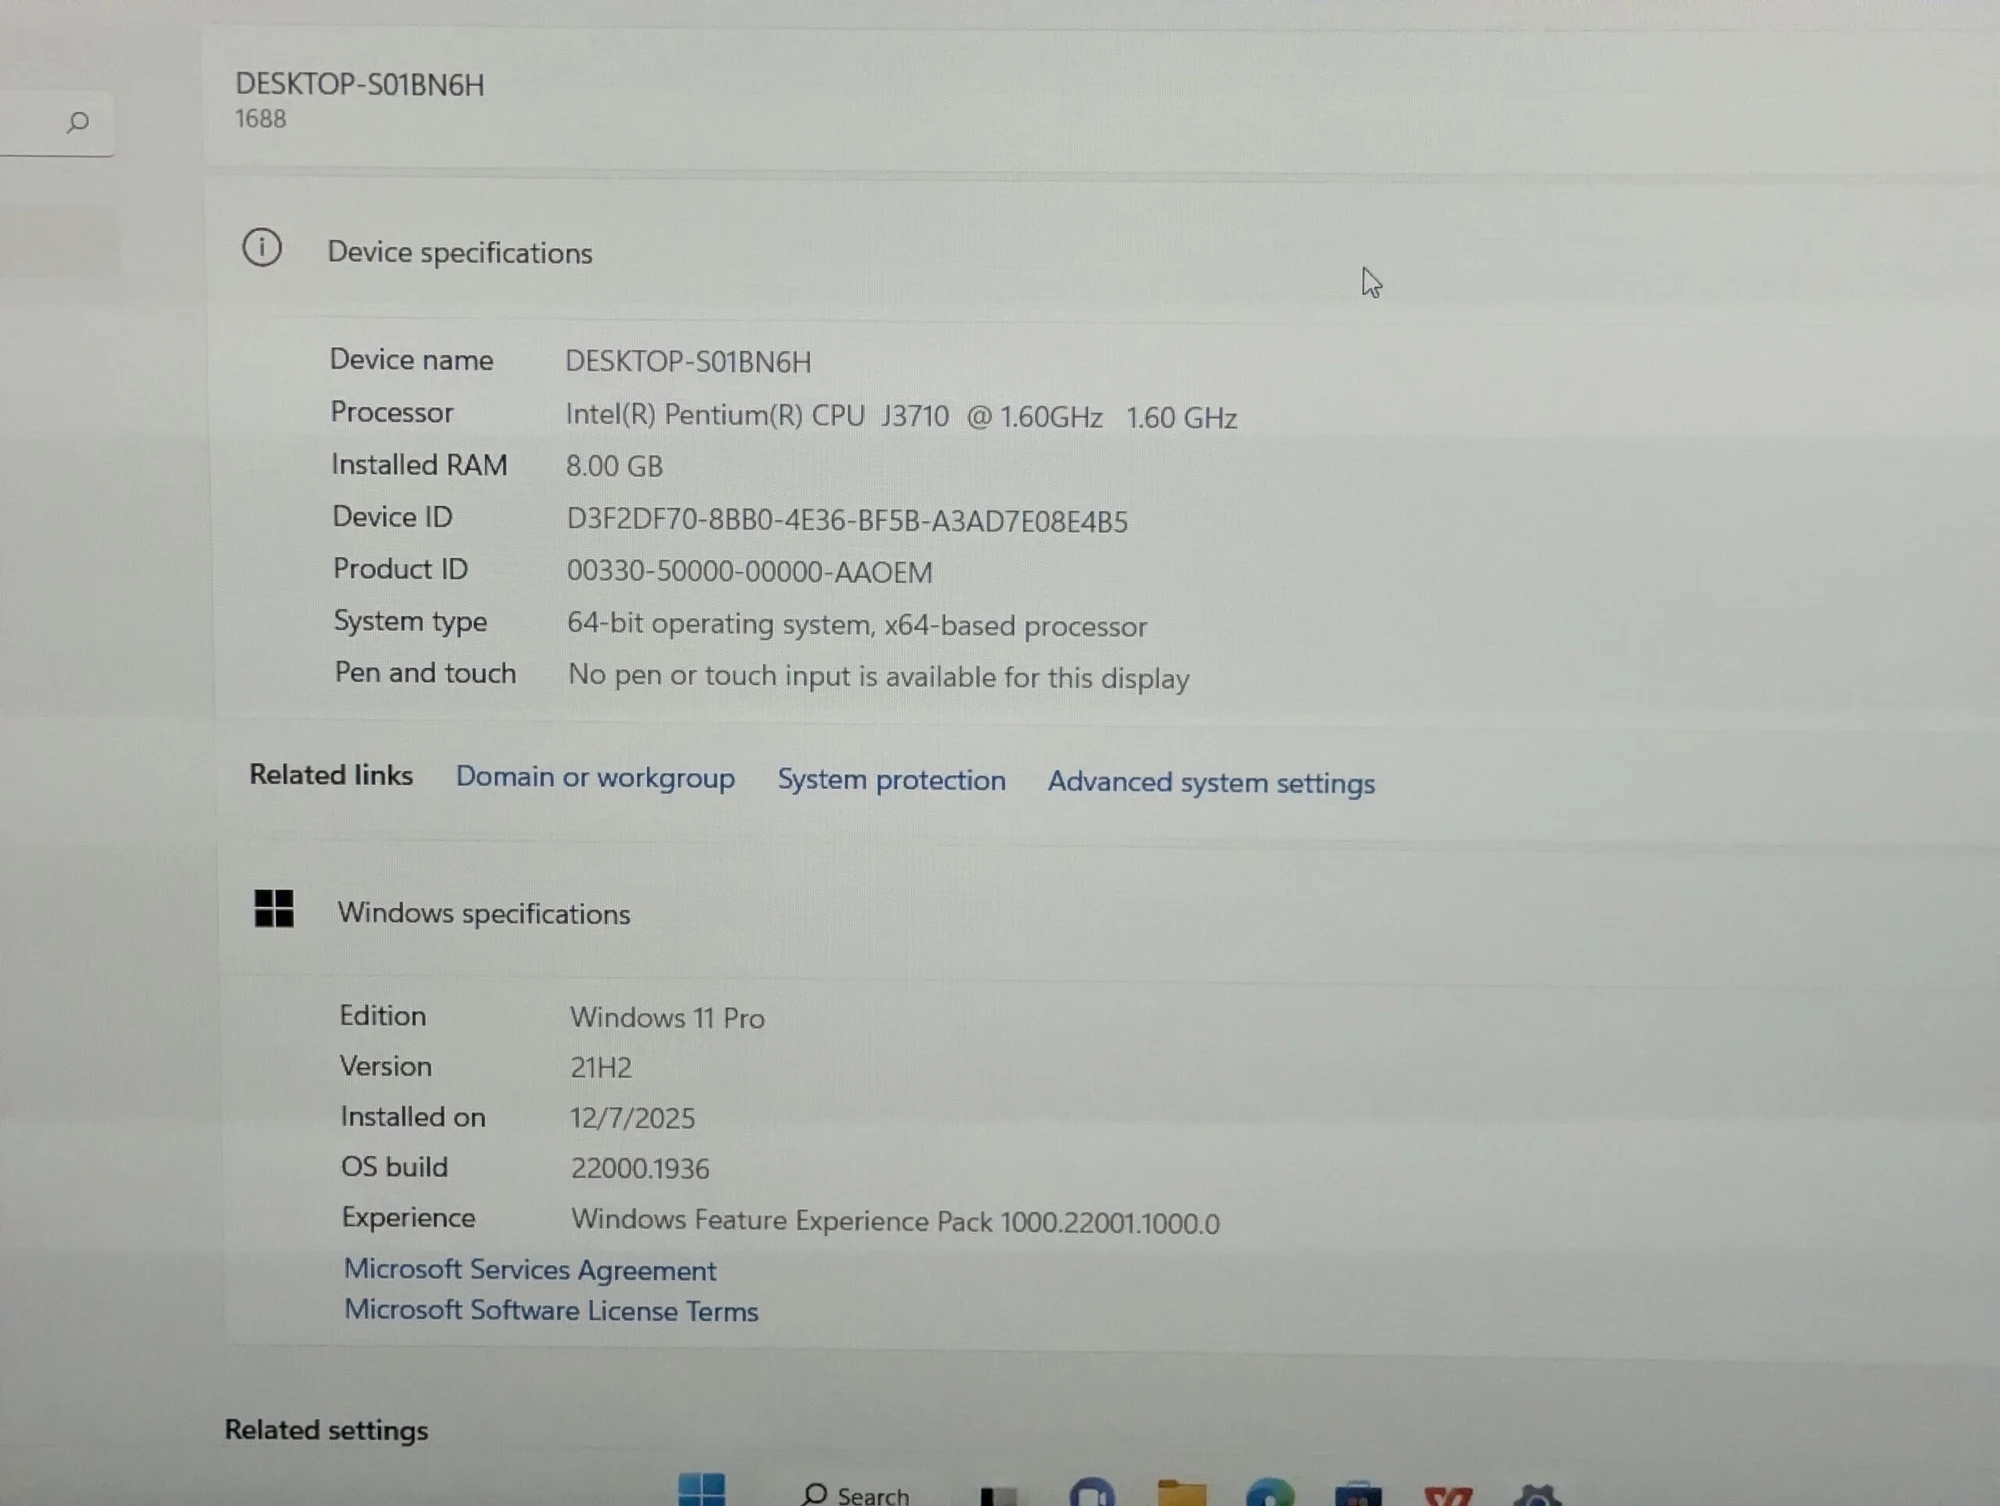This screenshot has width=2000, height=1506.
Task: Click the Settings gear in the taskbar
Action: coord(1537,1494)
